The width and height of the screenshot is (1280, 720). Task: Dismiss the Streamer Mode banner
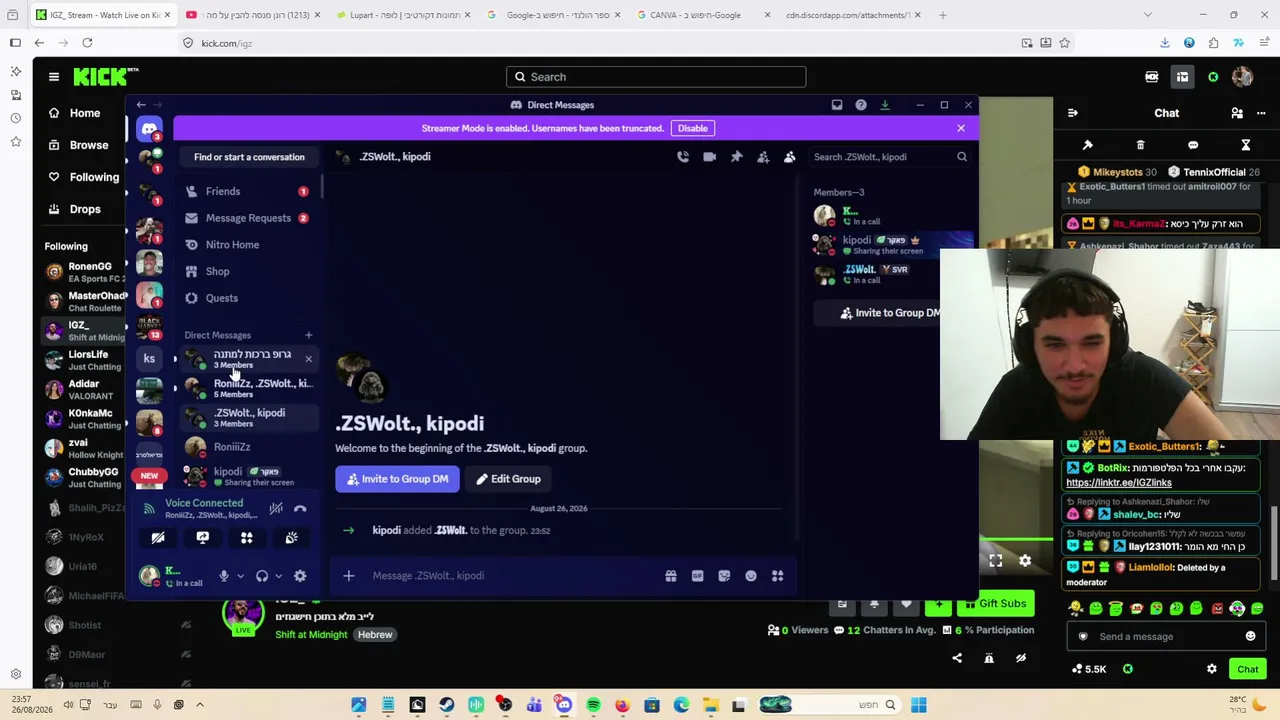point(961,128)
